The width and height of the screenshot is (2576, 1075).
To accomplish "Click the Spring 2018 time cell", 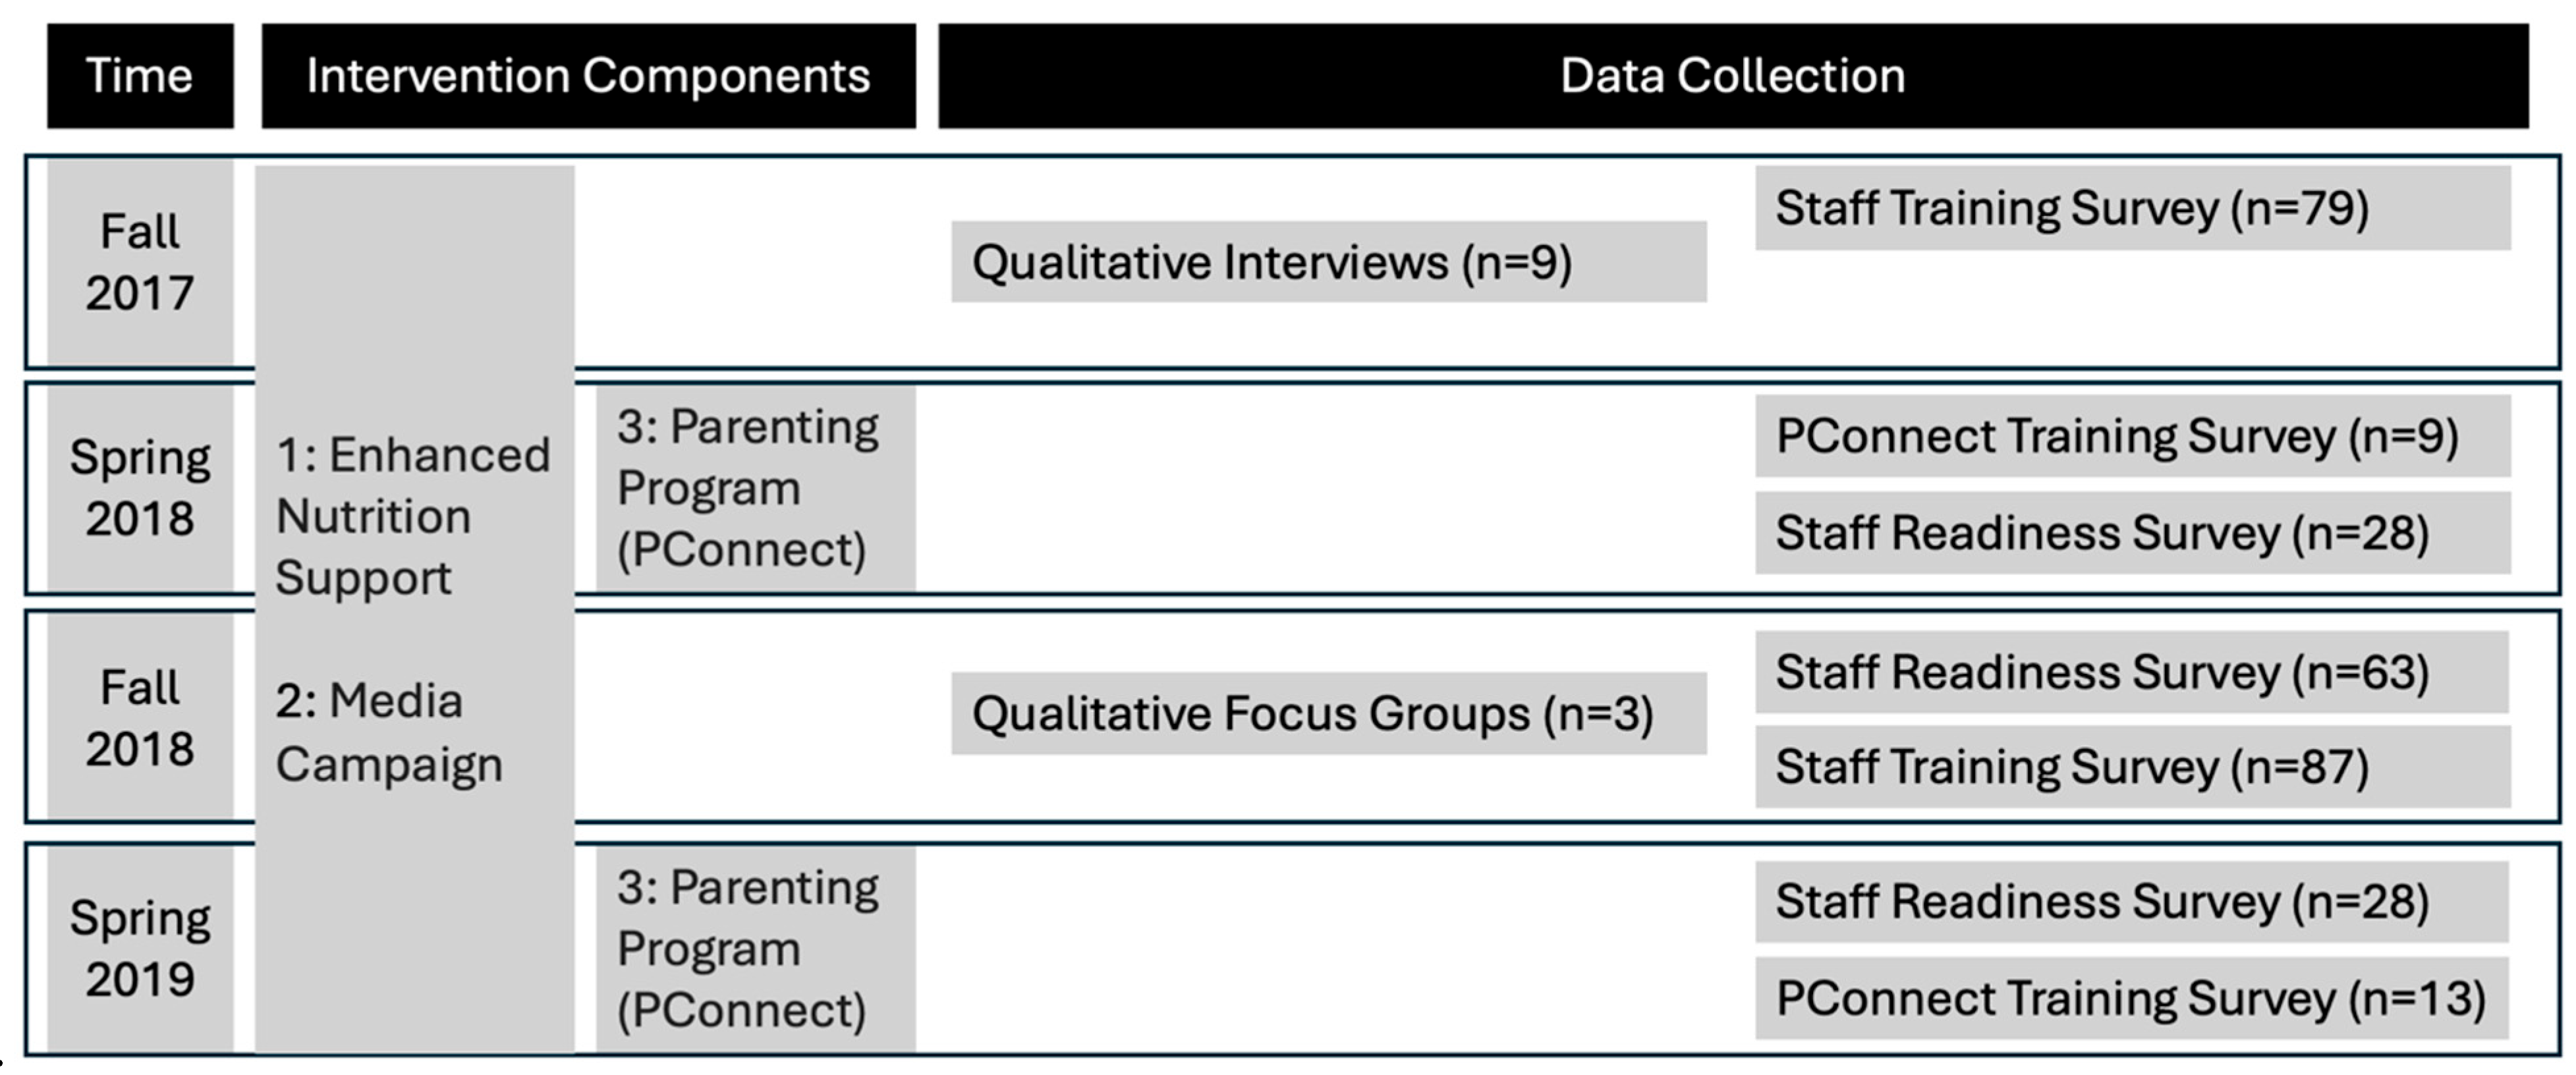I will coord(140,488).
